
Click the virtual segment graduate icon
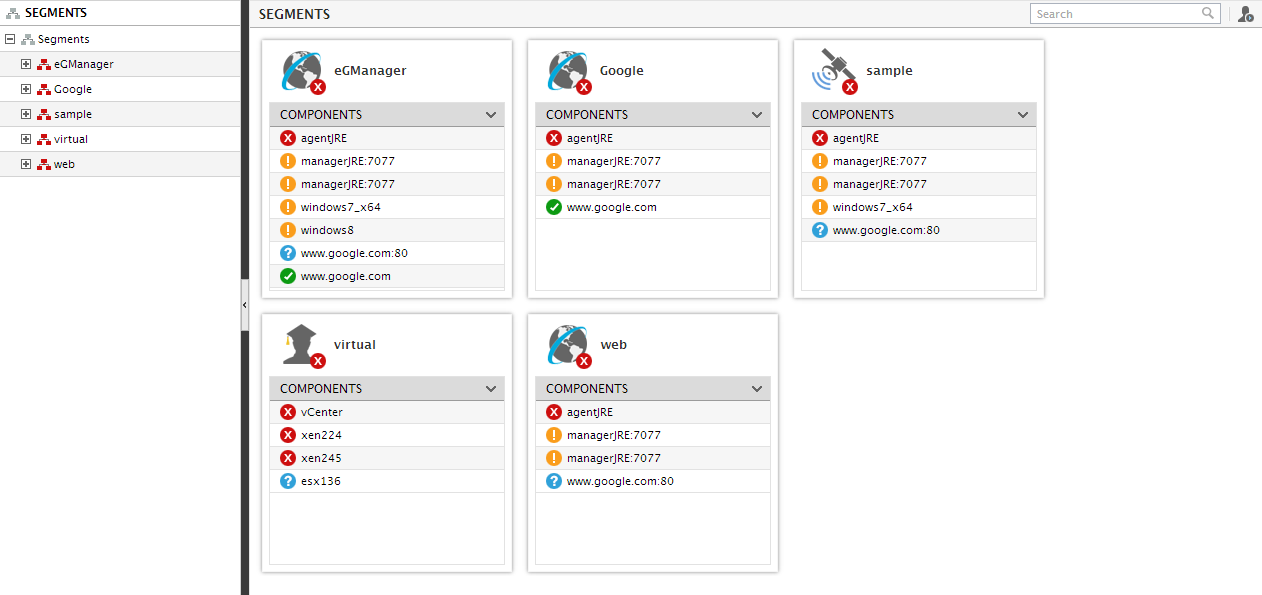click(x=303, y=346)
